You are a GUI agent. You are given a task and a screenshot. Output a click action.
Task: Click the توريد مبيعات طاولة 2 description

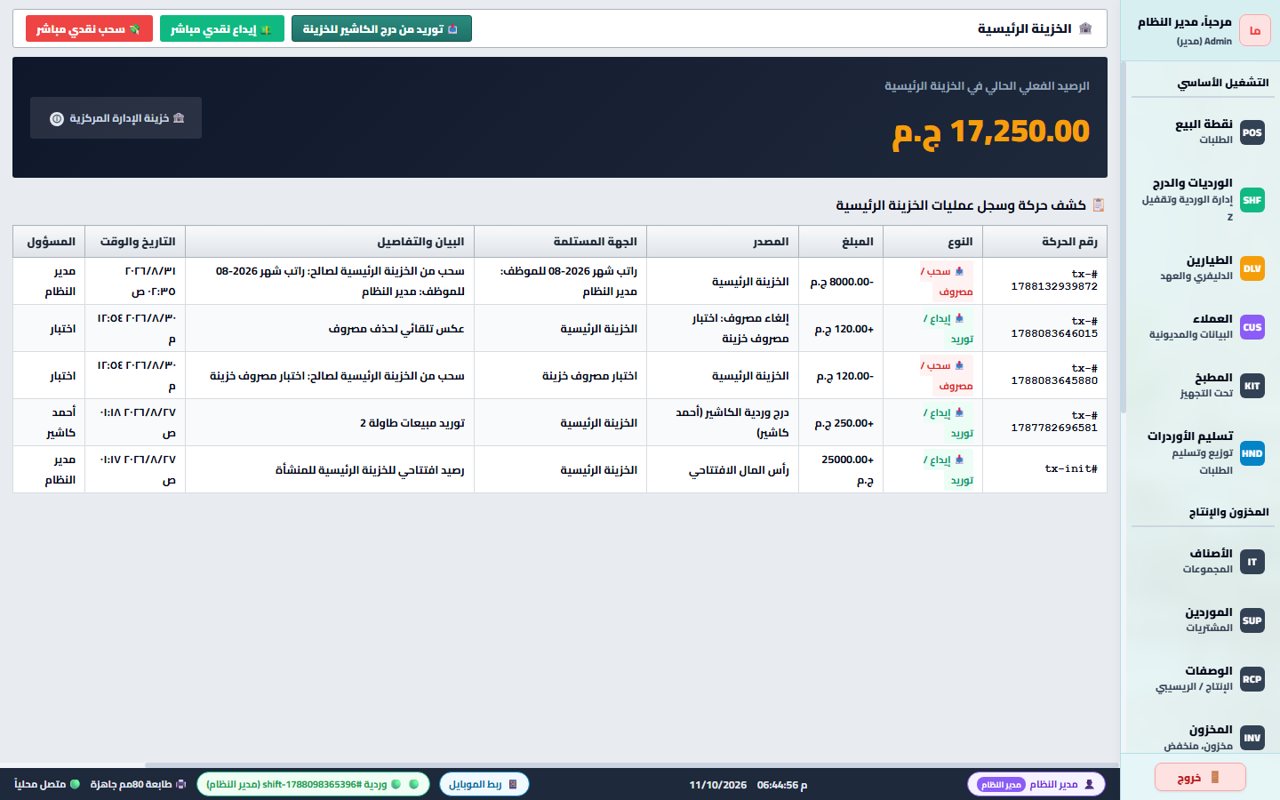412,423
